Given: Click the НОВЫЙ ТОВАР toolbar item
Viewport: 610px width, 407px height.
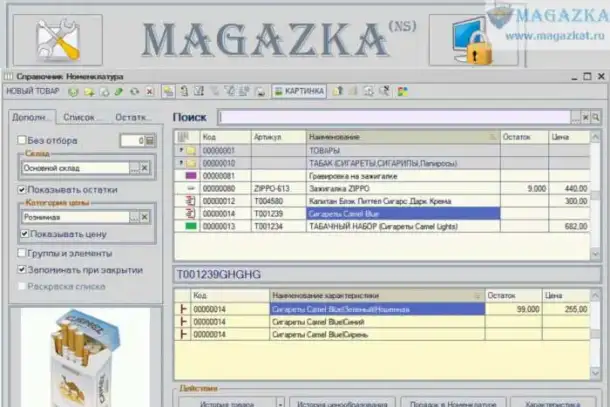Looking at the screenshot, I should [x=33, y=91].
